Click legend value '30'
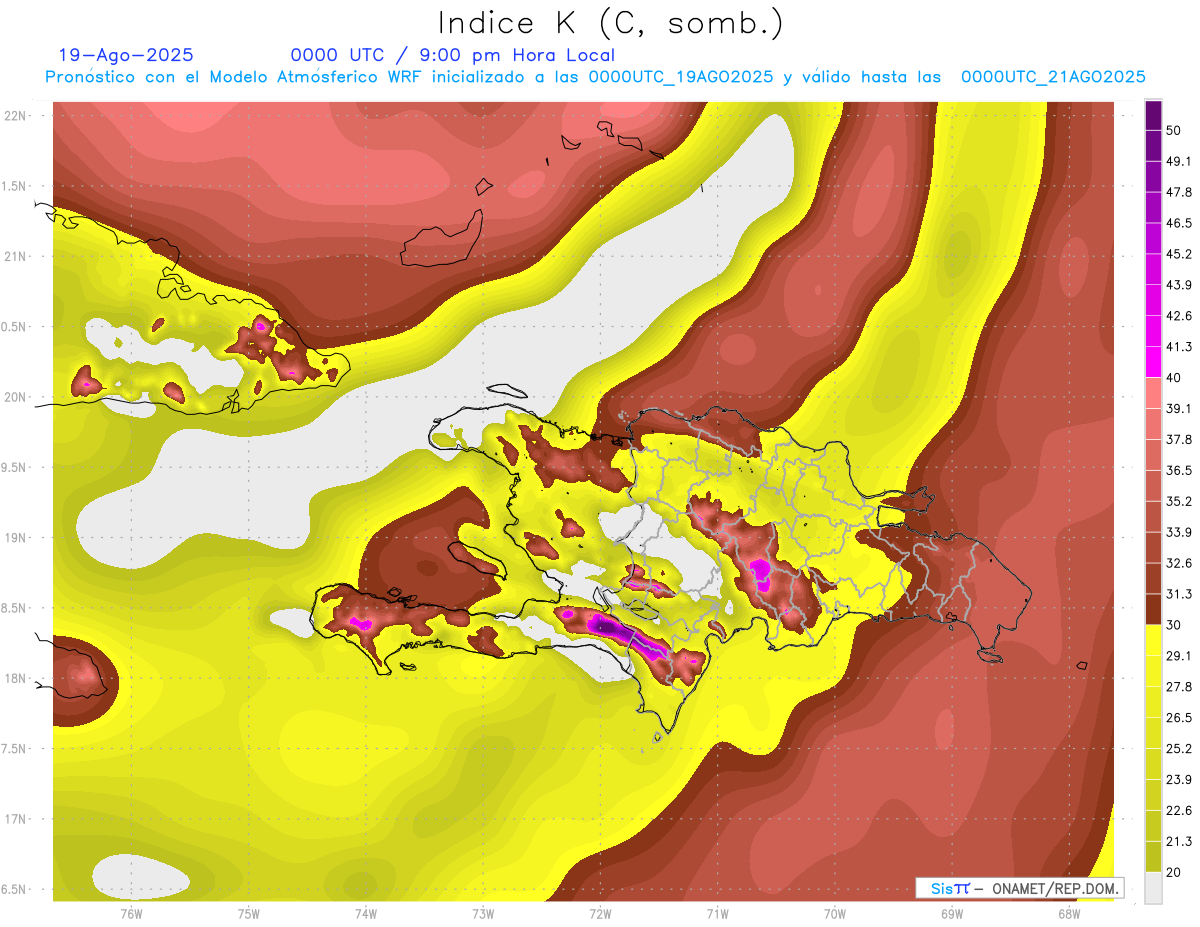The height and width of the screenshot is (927, 1200). (x=1174, y=624)
